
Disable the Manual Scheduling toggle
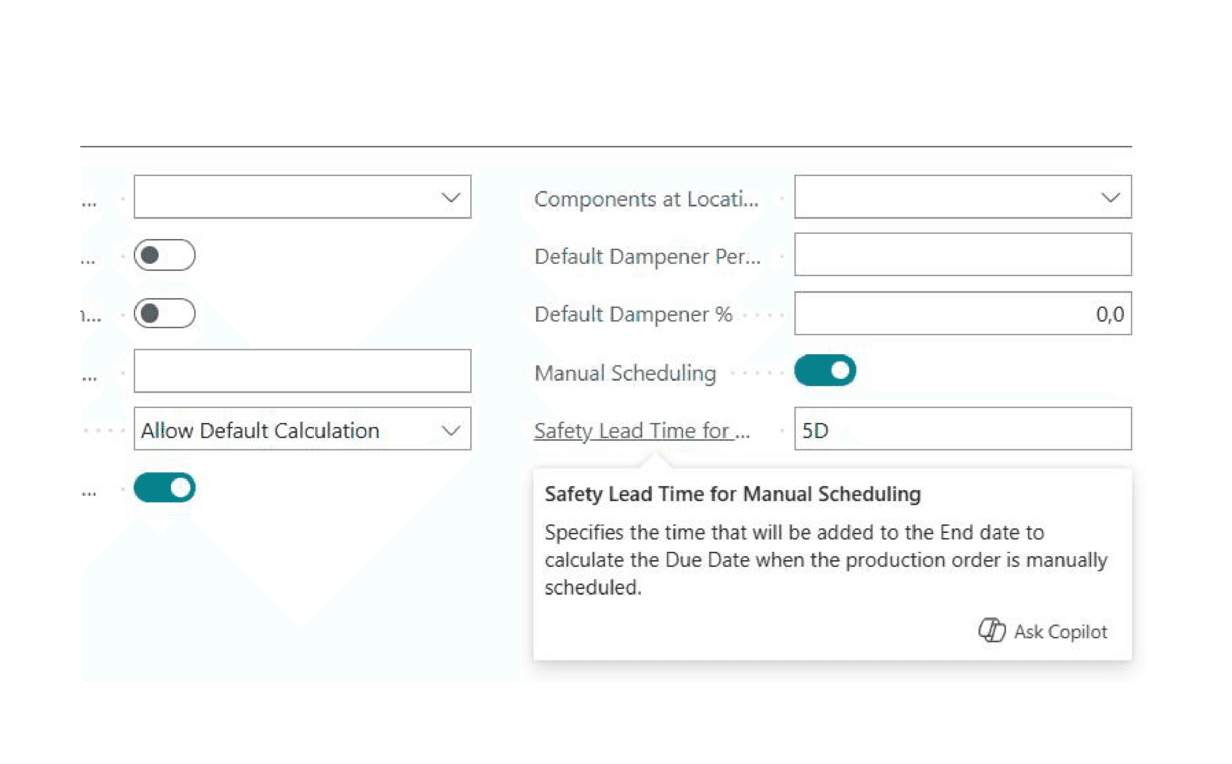825,371
